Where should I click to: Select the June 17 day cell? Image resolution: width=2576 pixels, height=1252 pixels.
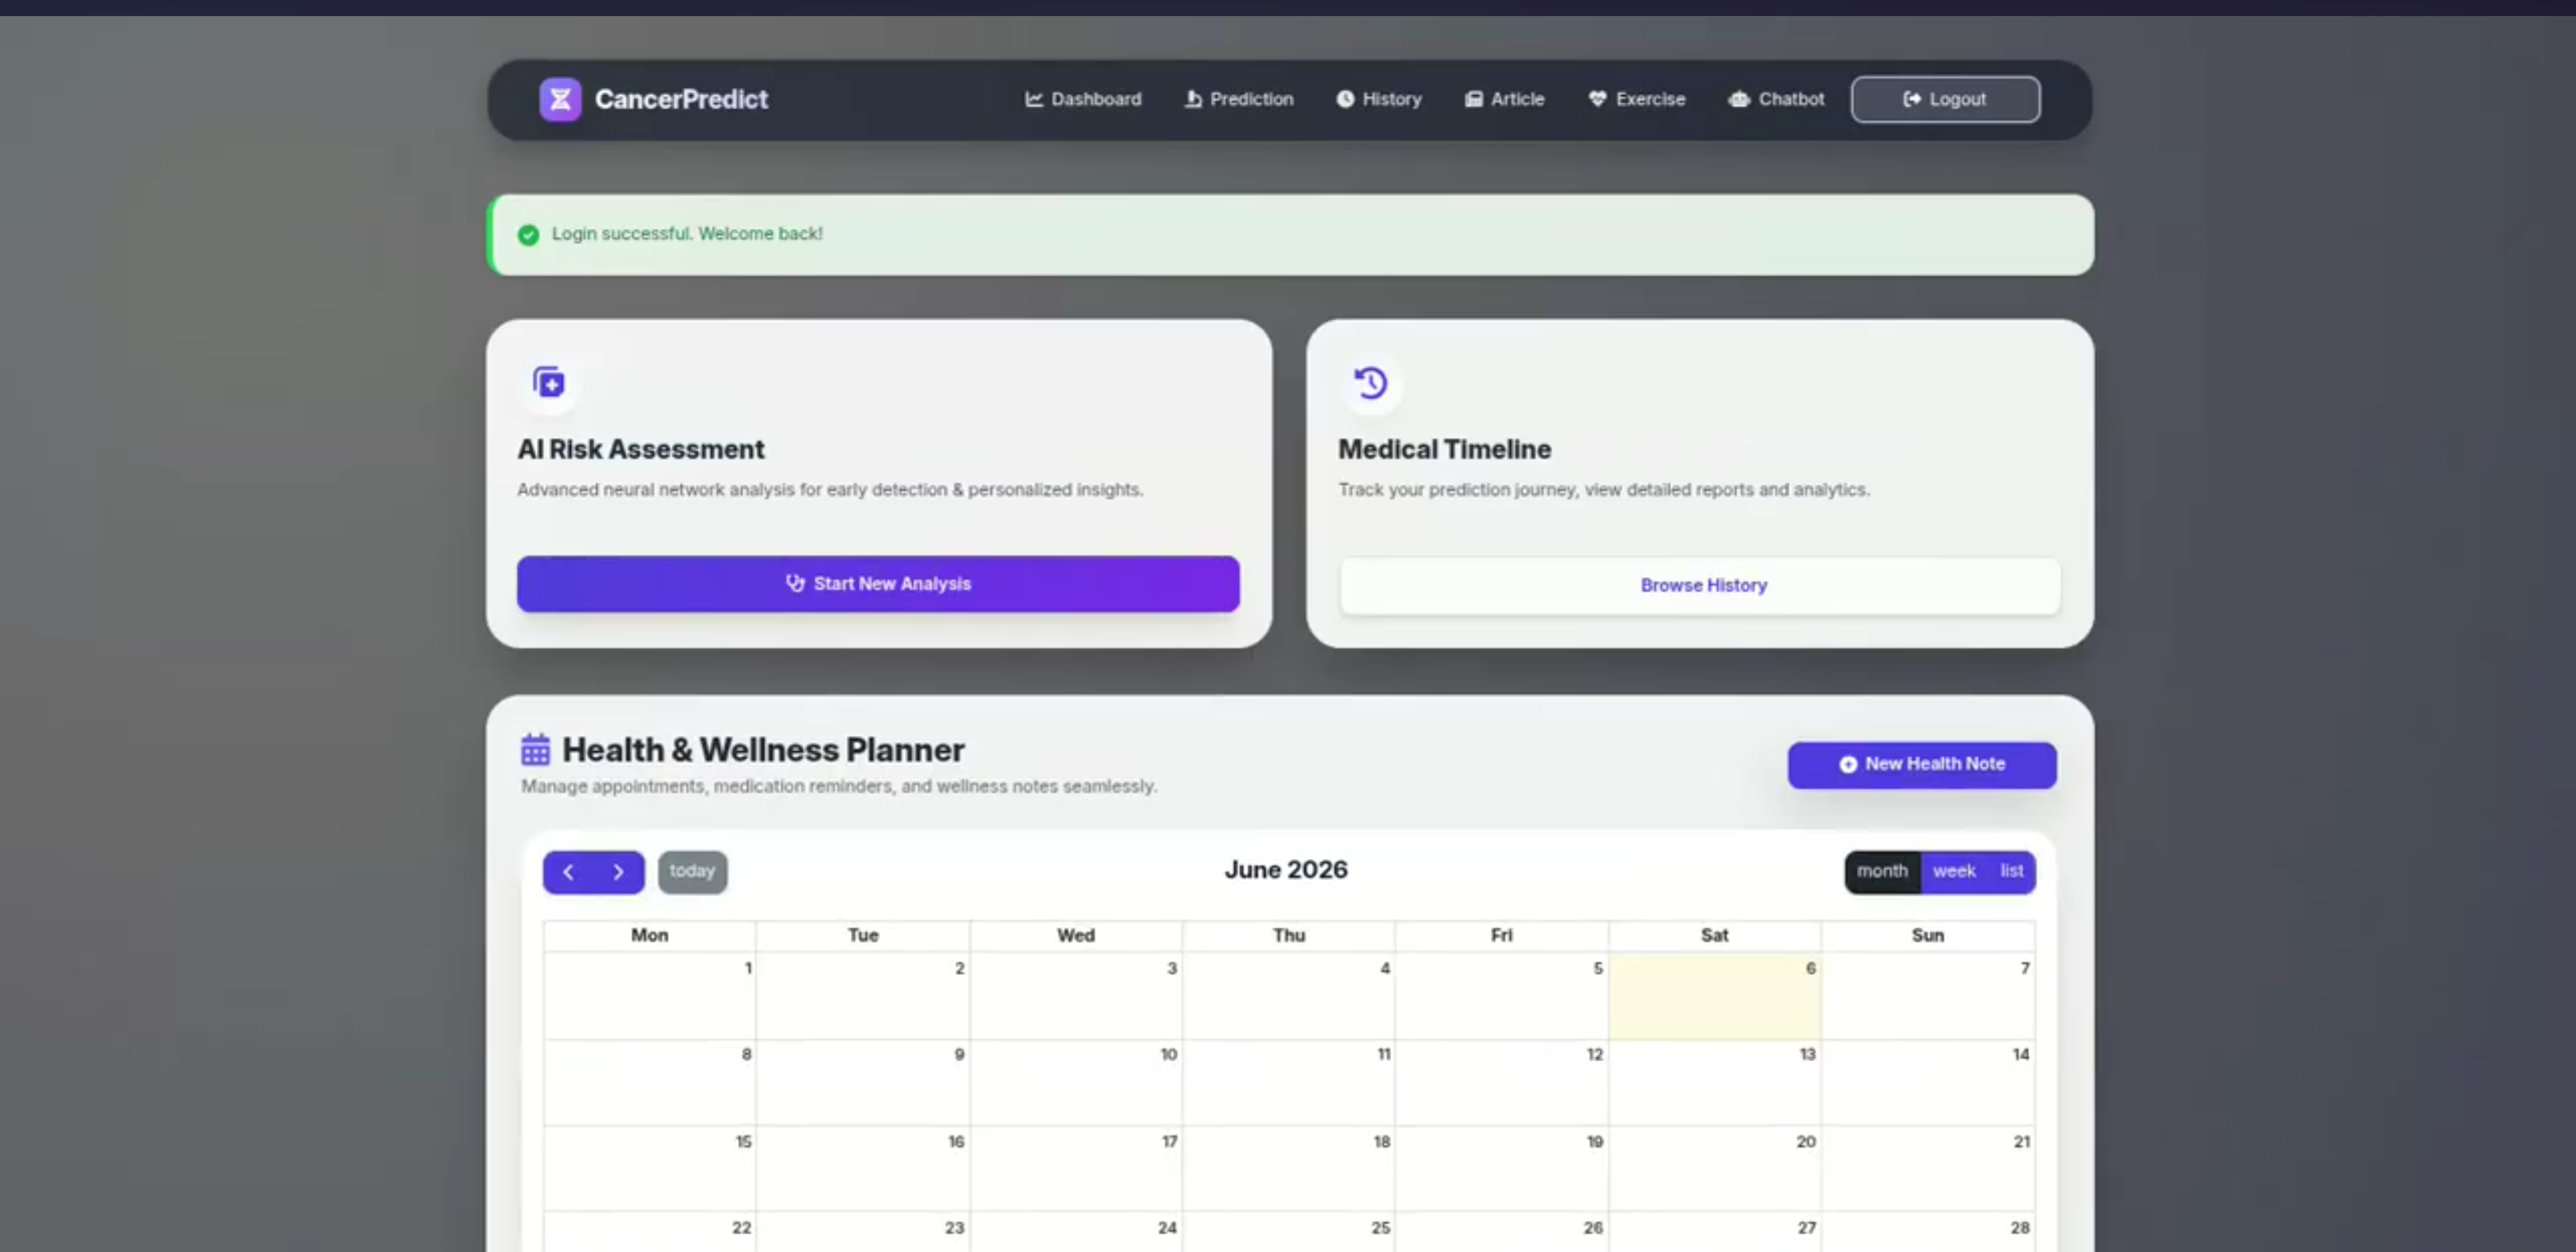(x=1076, y=1169)
